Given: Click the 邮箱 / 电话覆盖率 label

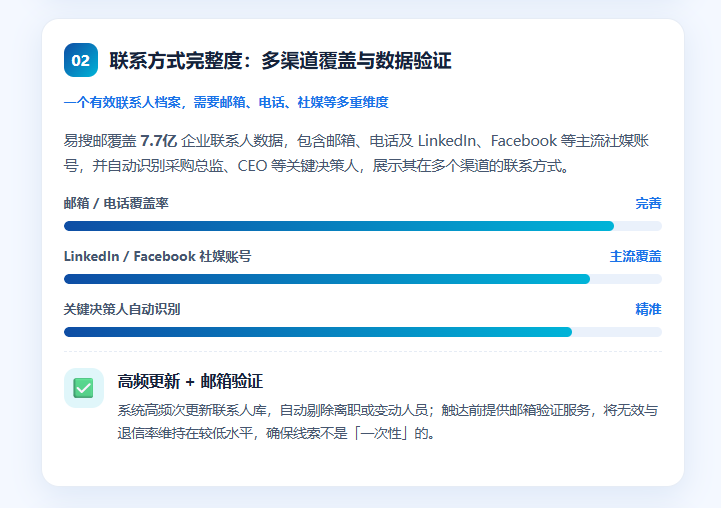Looking at the screenshot, I should 116,203.
